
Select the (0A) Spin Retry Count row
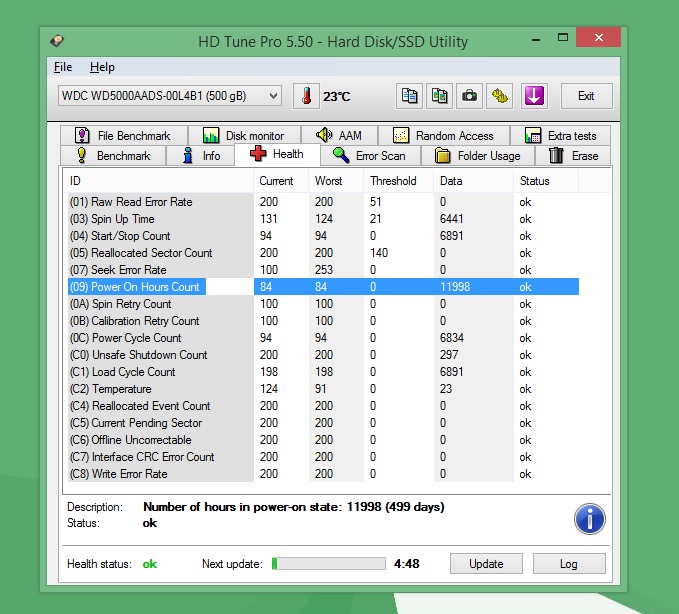(323, 304)
